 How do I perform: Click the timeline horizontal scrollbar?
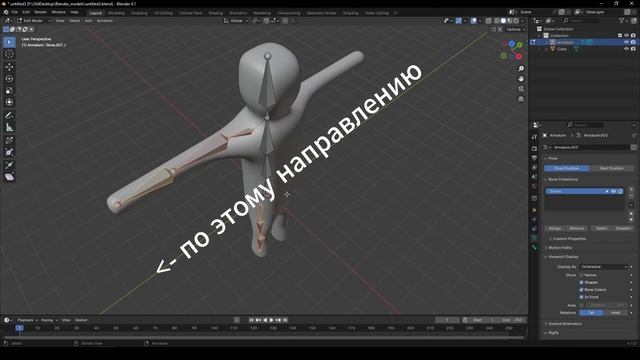[x=263, y=338]
